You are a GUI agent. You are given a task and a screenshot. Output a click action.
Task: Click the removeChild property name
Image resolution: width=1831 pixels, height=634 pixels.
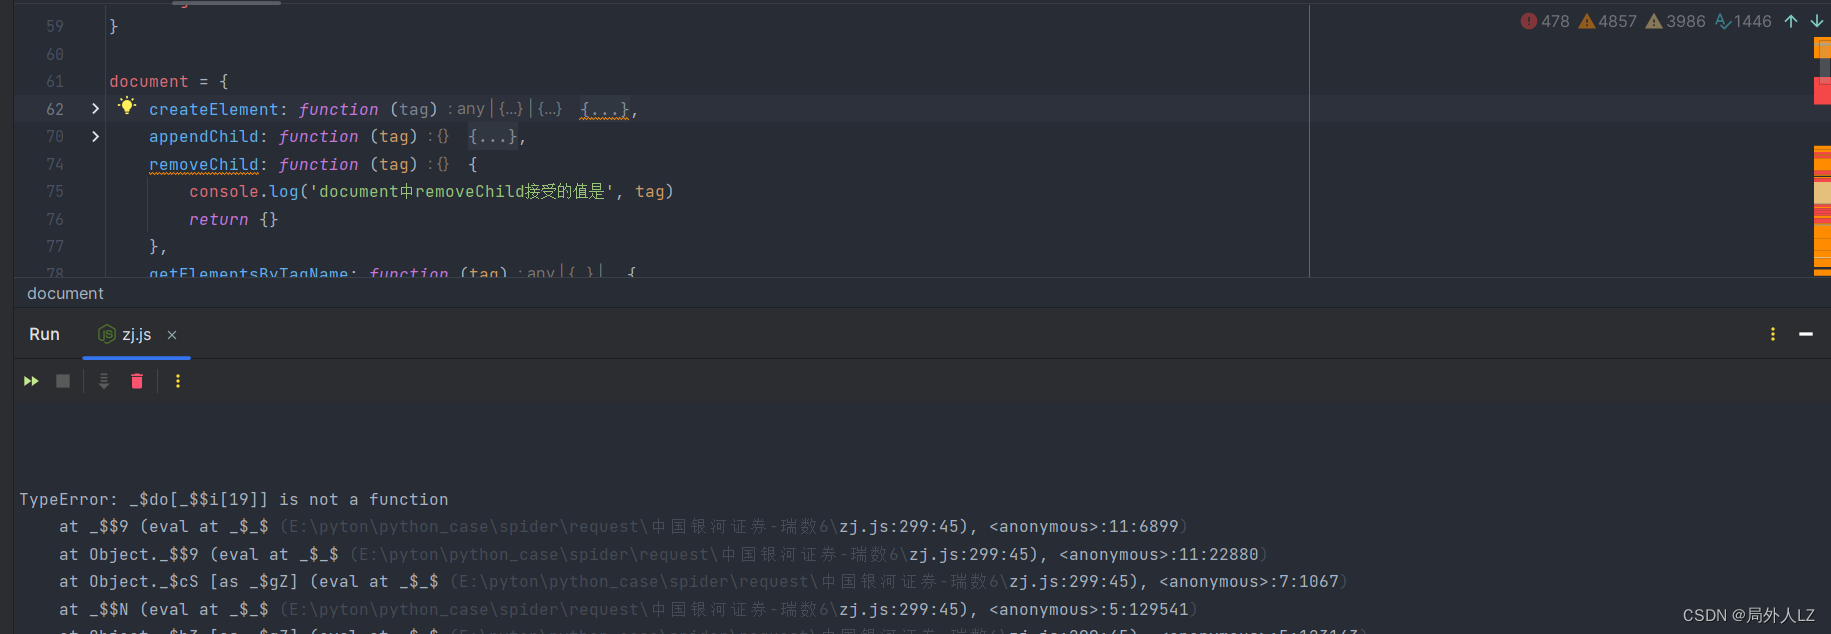(x=204, y=164)
